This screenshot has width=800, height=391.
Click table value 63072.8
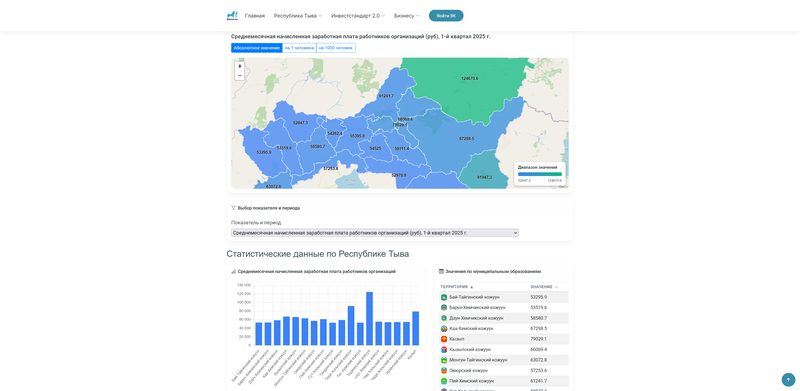[539, 360]
